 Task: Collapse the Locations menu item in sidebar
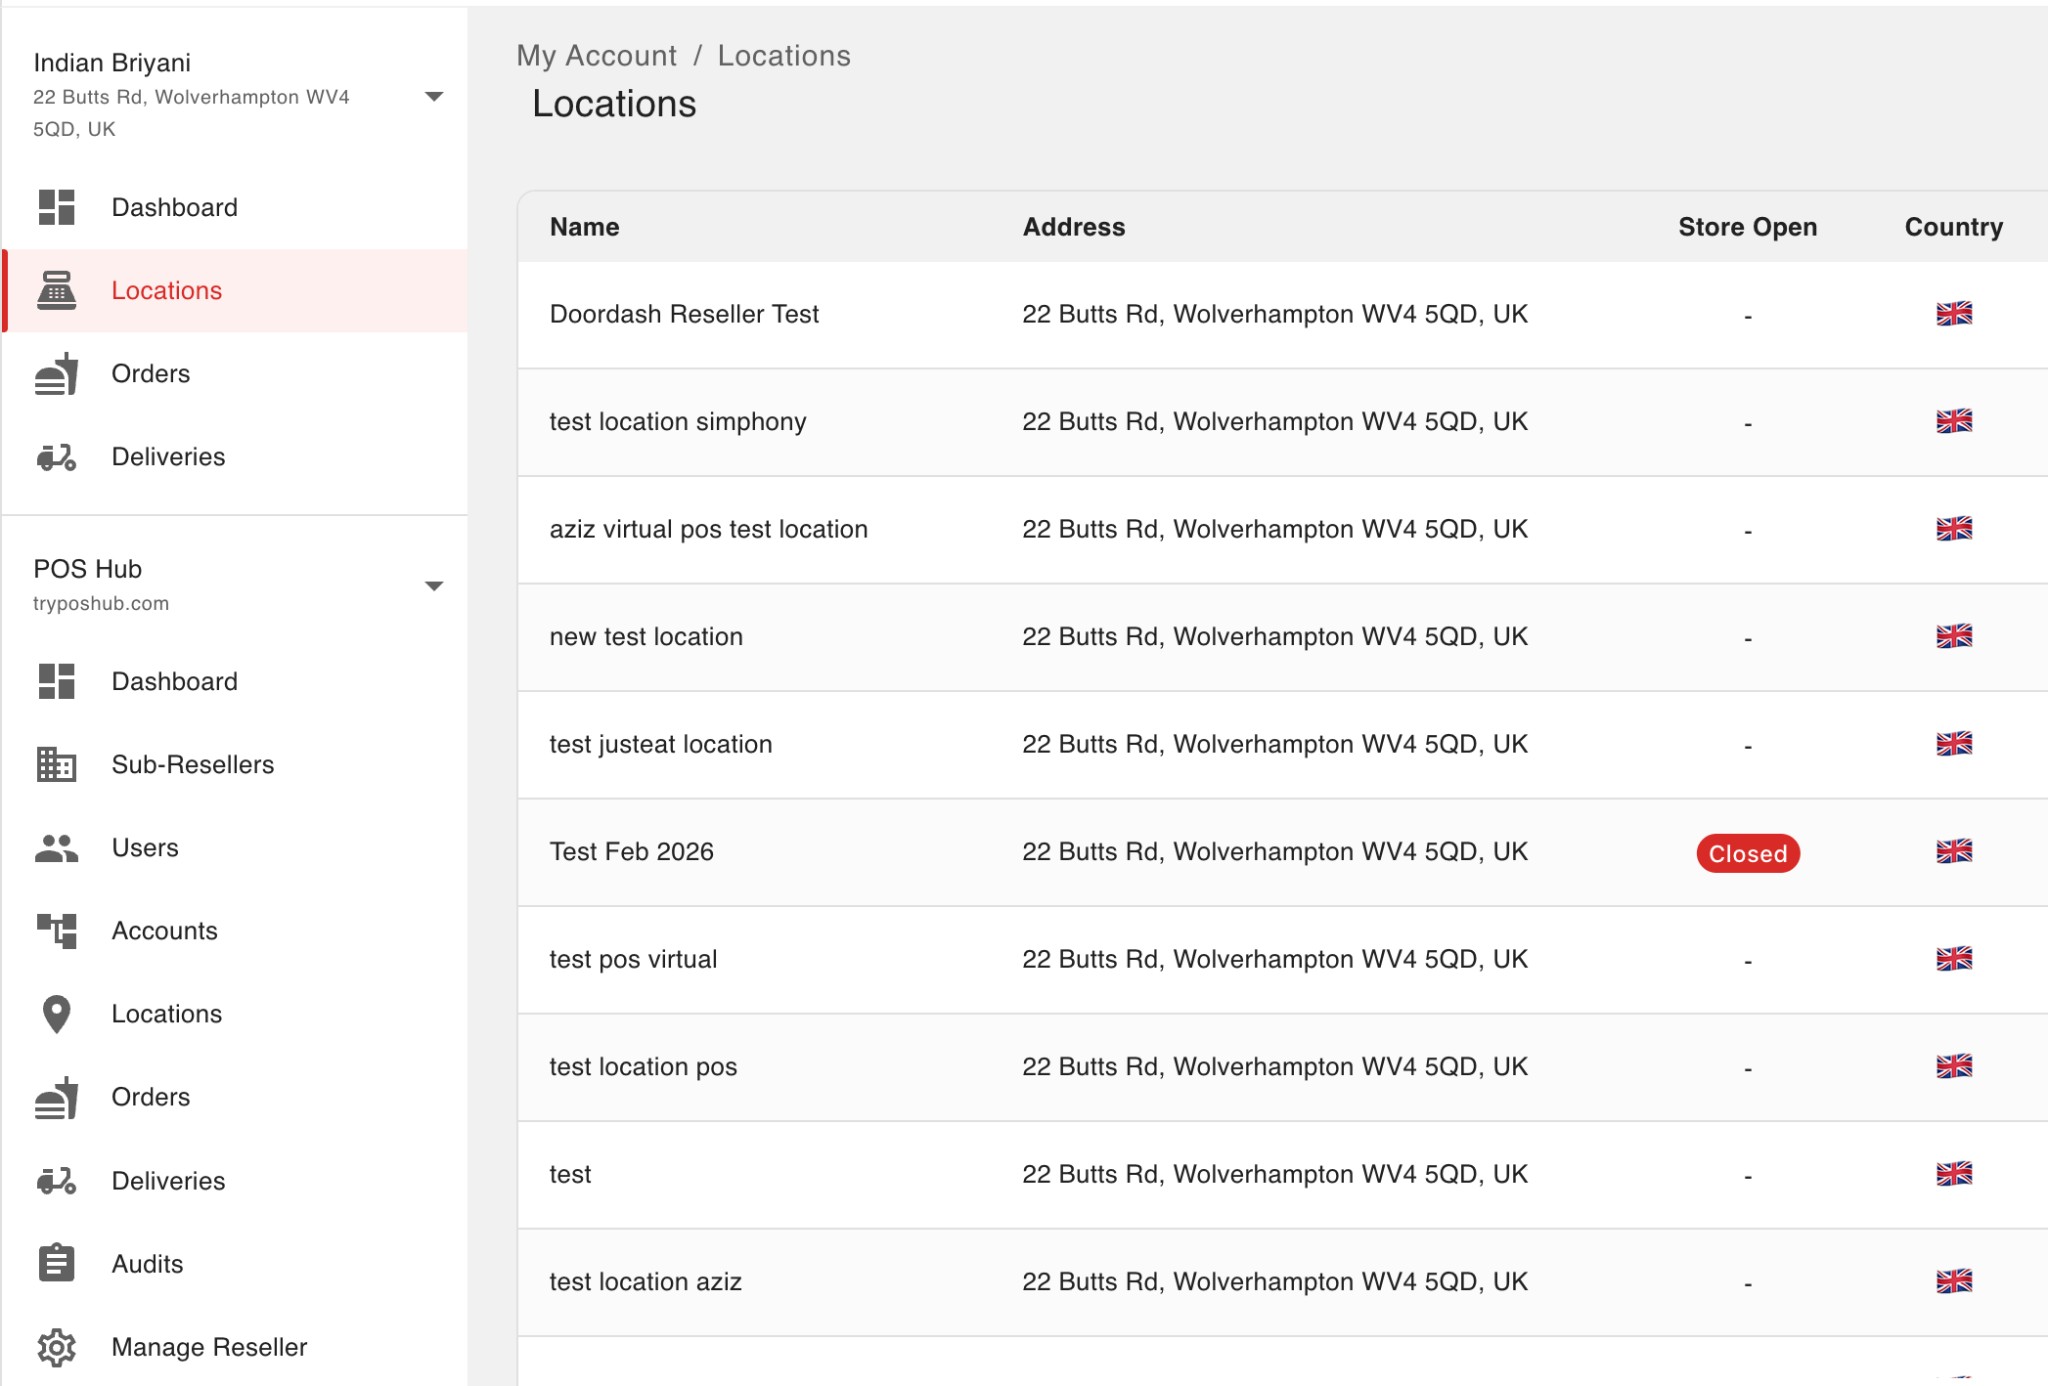(167, 290)
